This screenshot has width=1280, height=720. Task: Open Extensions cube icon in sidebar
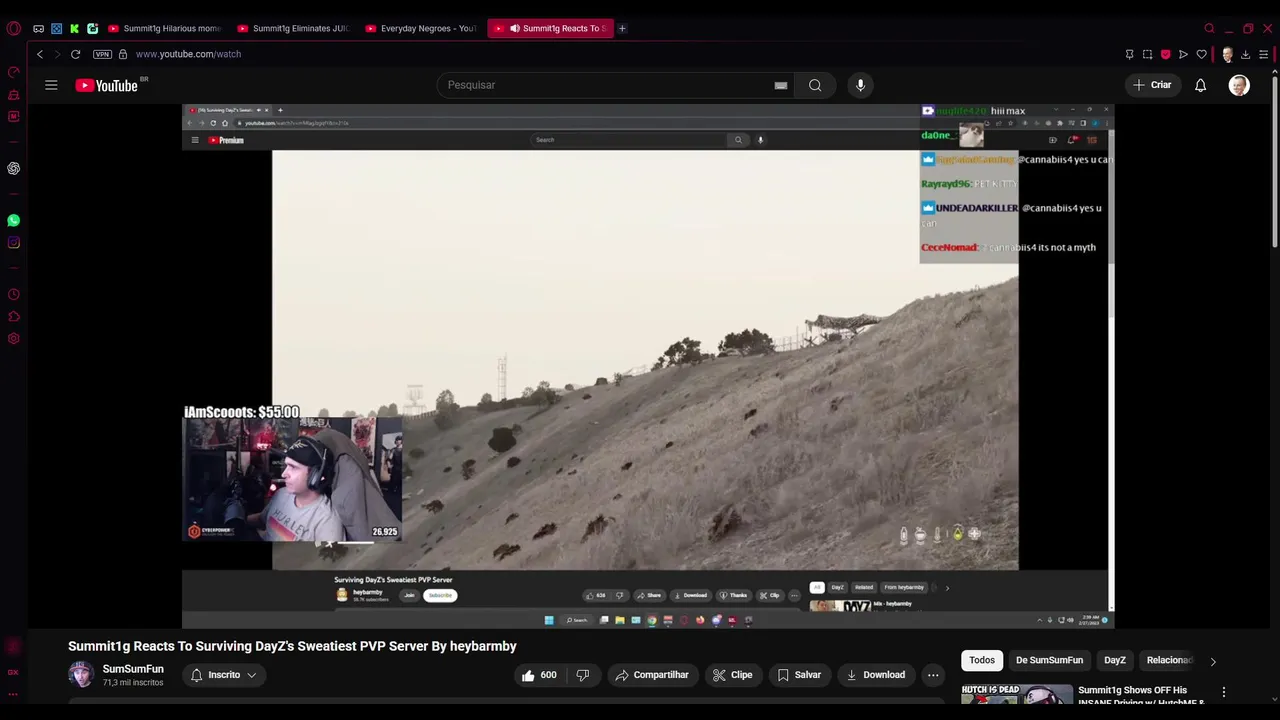pos(13,317)
